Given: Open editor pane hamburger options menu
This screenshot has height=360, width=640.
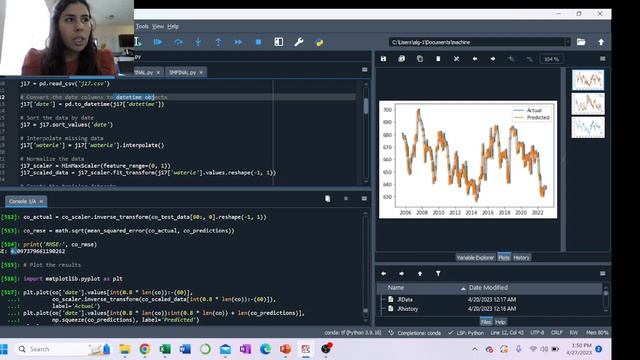Looking at the screenshot, I should (x=364, y=70).
